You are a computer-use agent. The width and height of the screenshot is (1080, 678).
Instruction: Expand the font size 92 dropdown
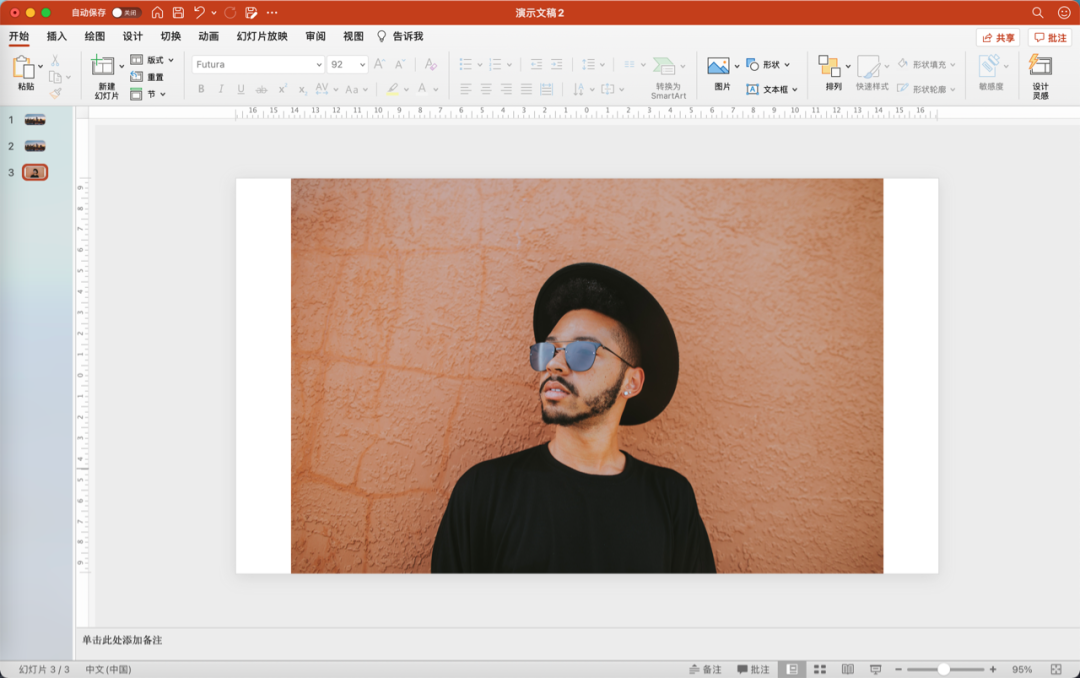click(362, 64)
